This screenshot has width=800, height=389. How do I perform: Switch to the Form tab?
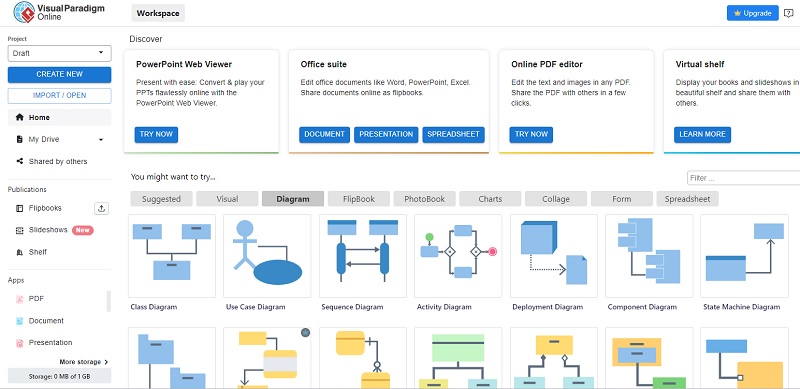click(621, 199)
